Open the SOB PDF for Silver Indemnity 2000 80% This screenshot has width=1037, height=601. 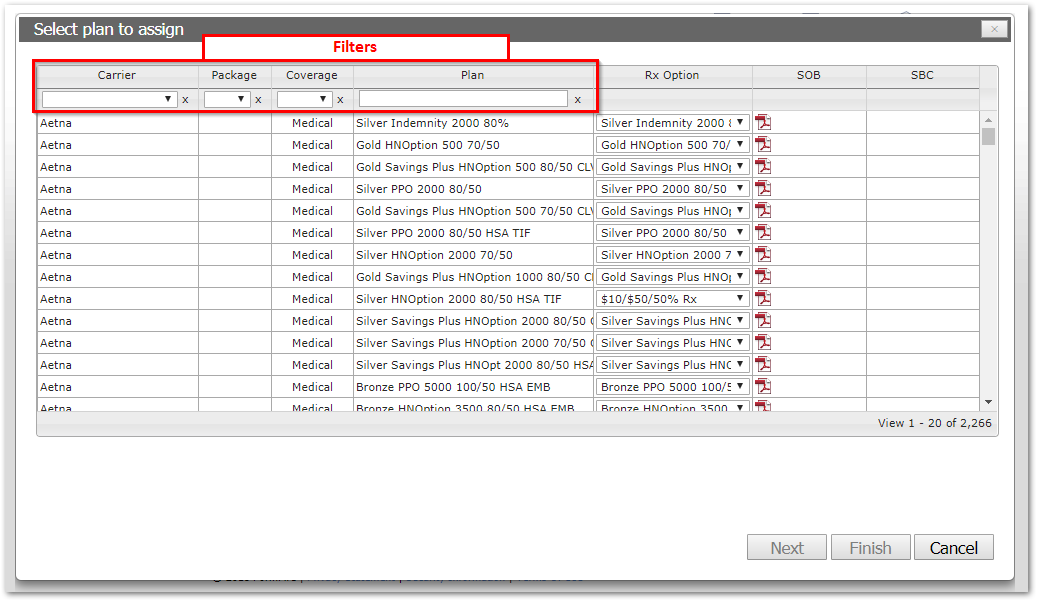[764, 123]
